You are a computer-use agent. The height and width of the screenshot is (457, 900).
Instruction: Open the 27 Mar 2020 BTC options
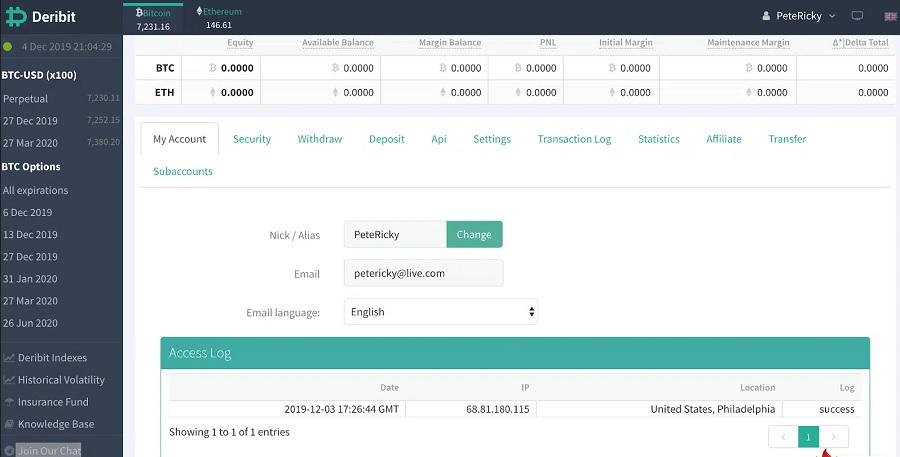click(x=30, y=301)
